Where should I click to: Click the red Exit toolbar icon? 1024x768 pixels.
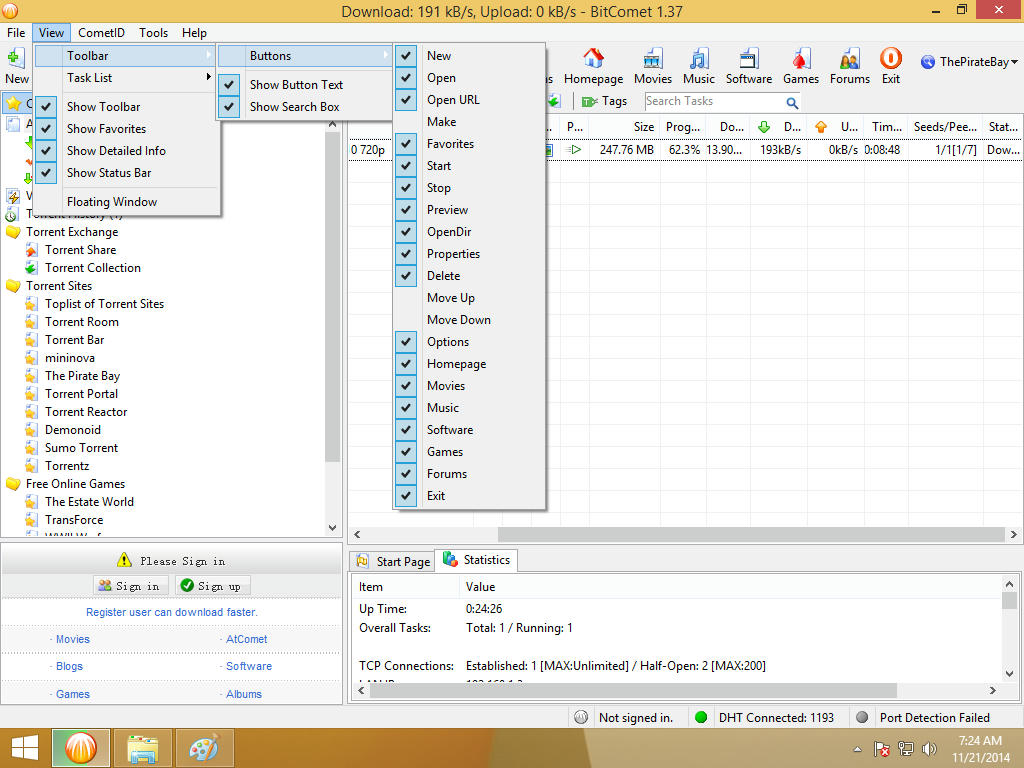[891, 59]
